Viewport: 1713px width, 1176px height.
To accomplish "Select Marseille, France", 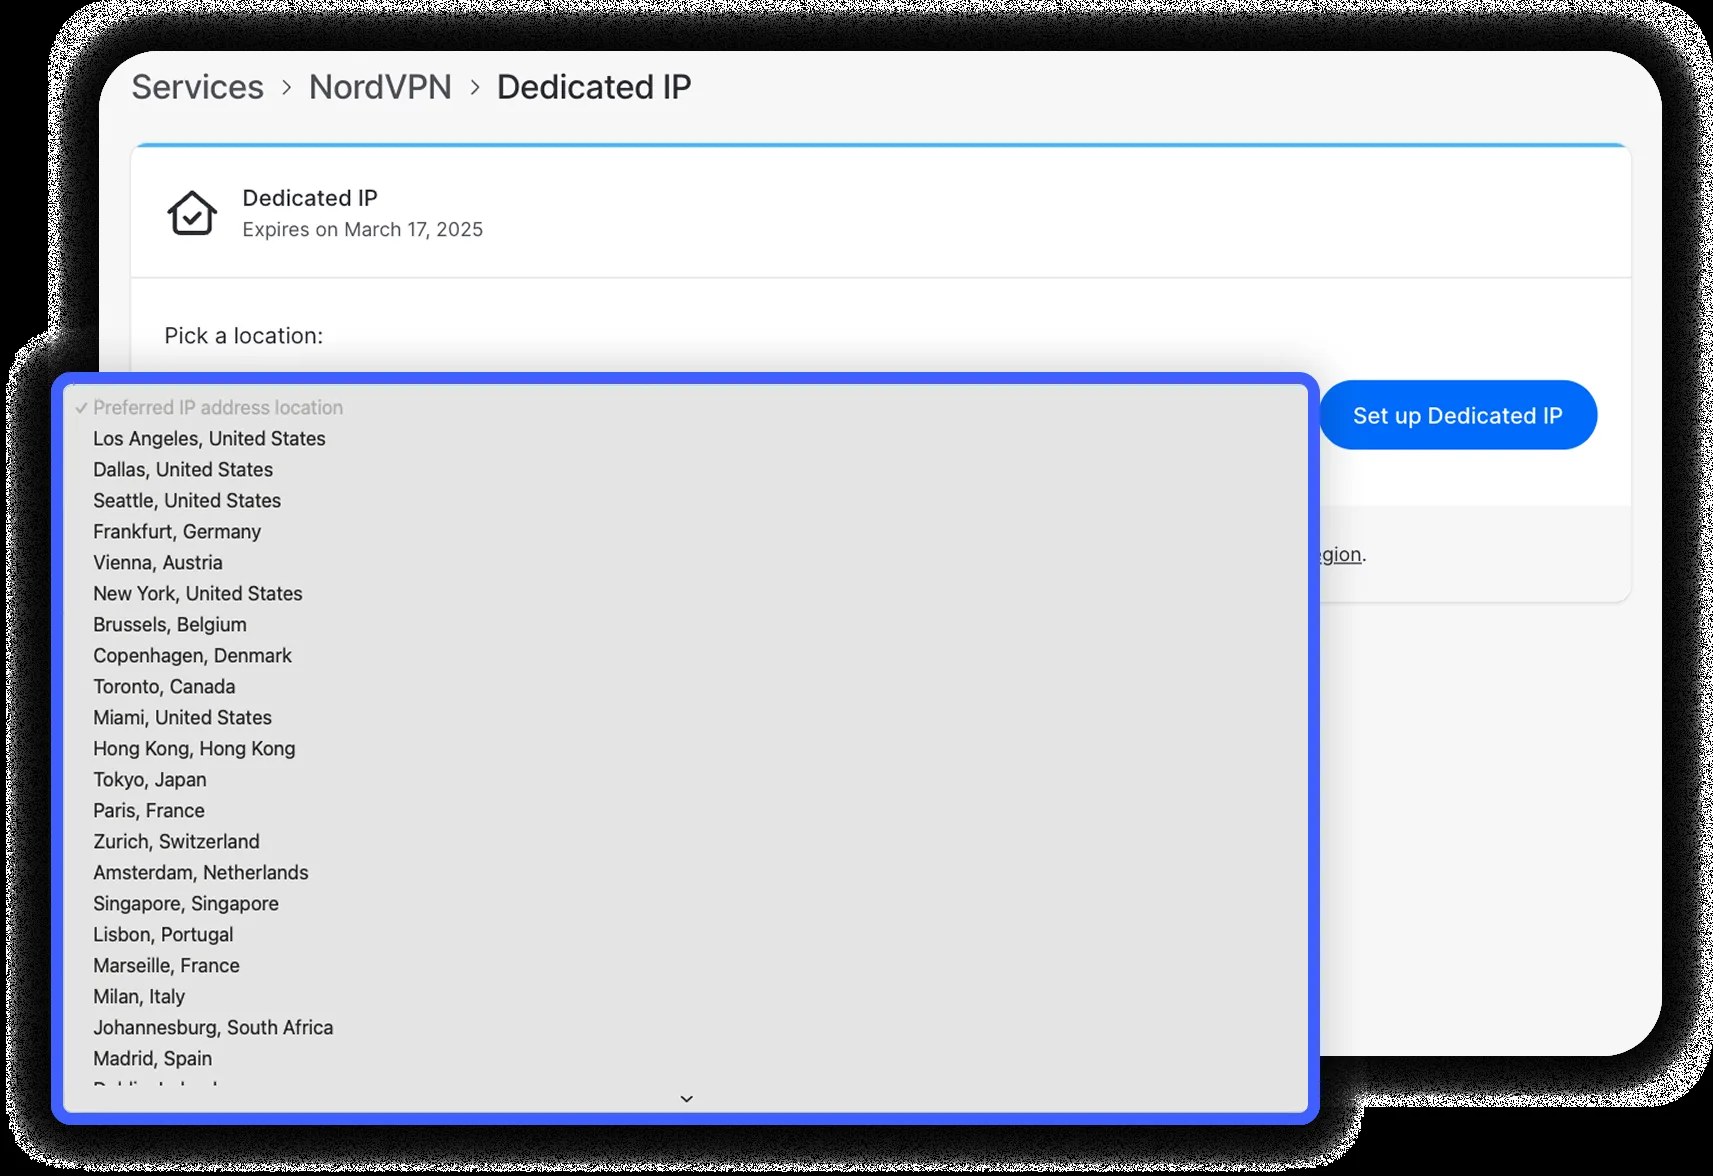I will coord(686,965).
